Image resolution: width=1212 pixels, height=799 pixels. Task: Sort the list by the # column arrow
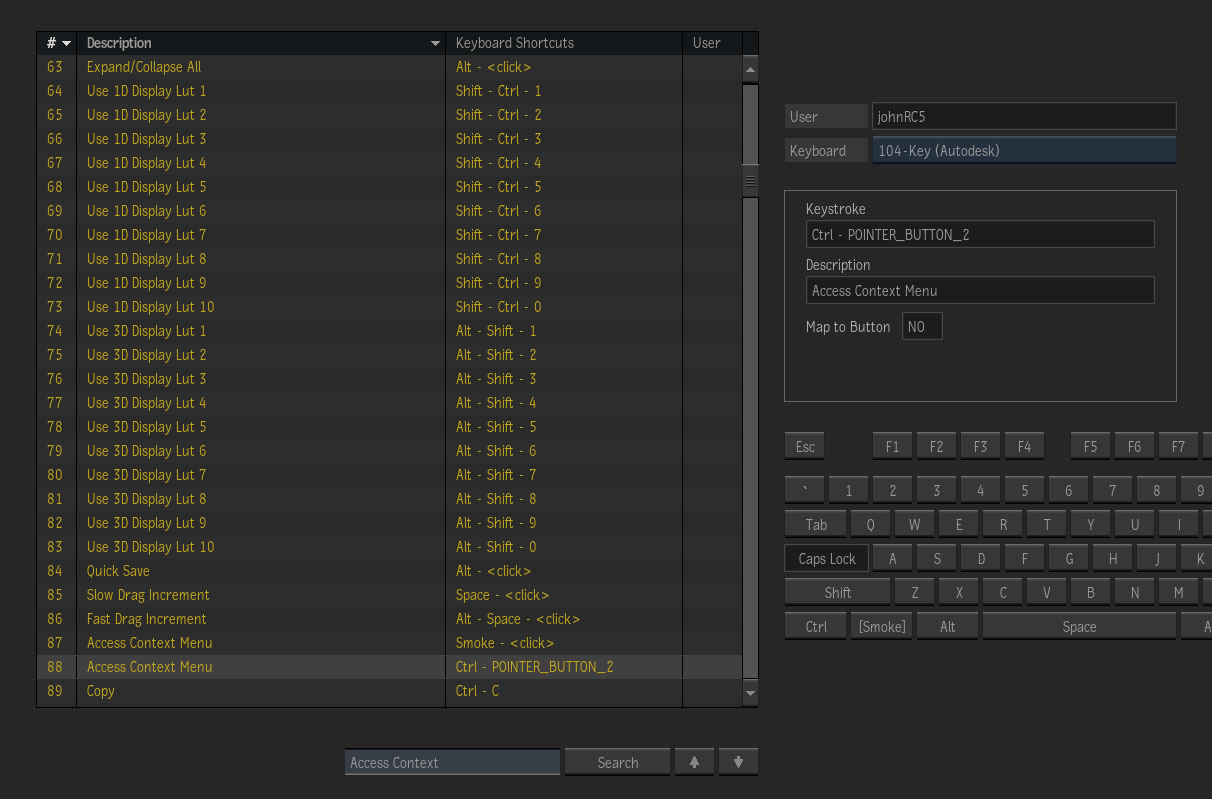(67, 43)
